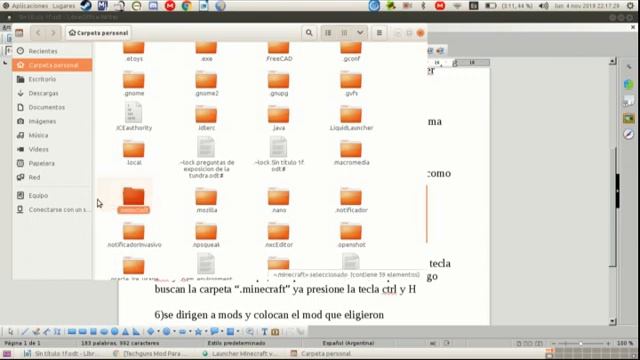
Task: Select the .LiquidLauncher folder
Action: [x=351, y=118]
